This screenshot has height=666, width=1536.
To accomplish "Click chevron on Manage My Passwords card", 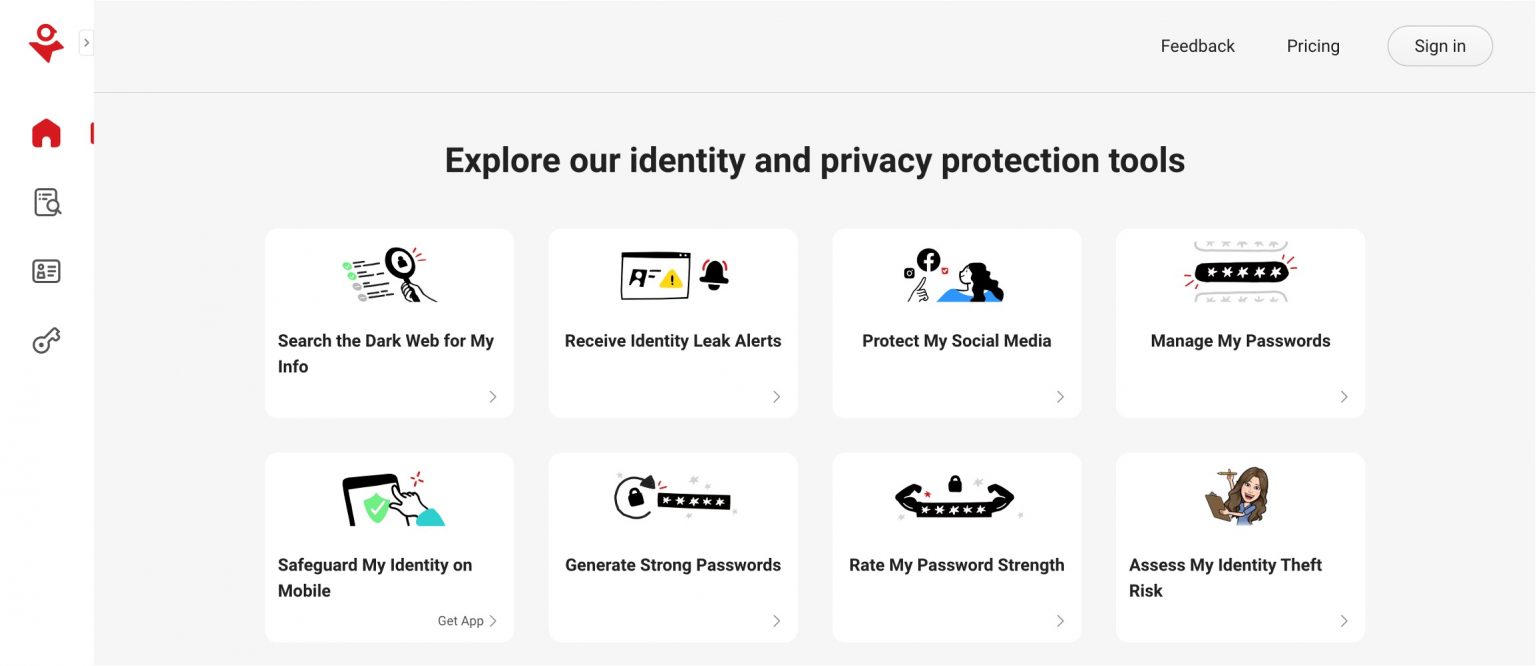I will (x=1344, y=397).
